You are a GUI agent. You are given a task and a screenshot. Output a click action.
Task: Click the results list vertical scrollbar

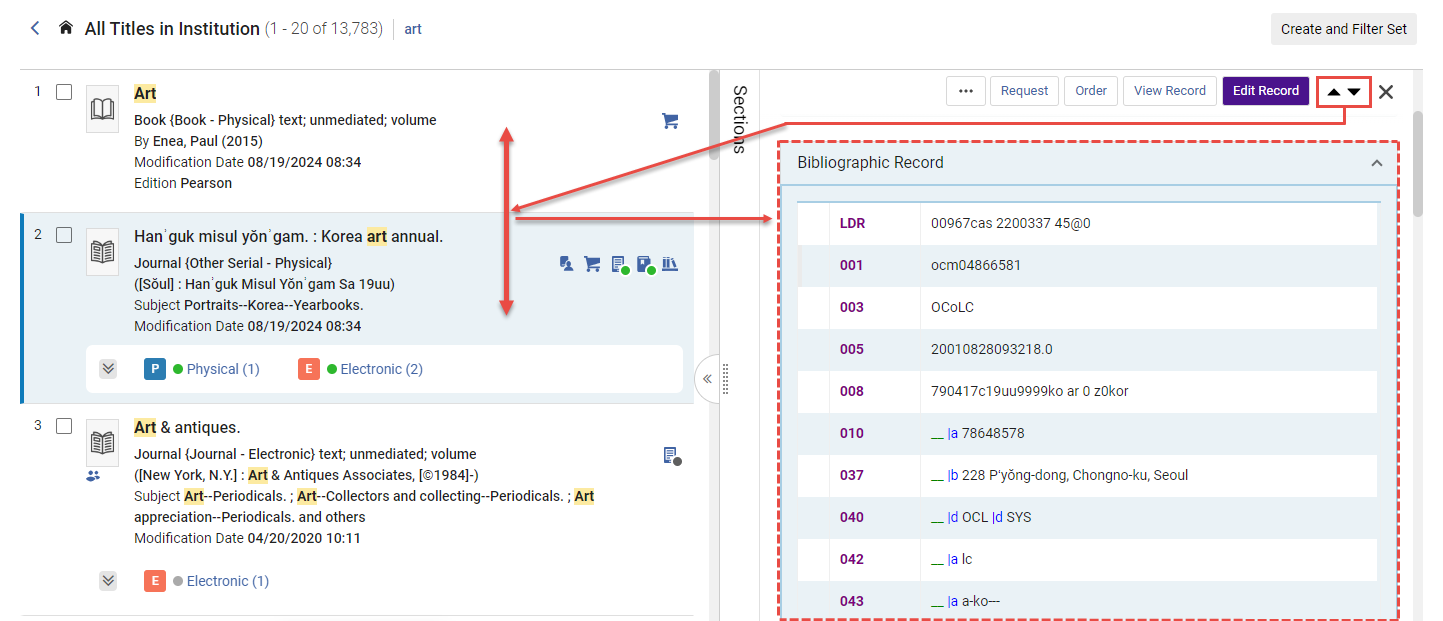coord(713,115)
